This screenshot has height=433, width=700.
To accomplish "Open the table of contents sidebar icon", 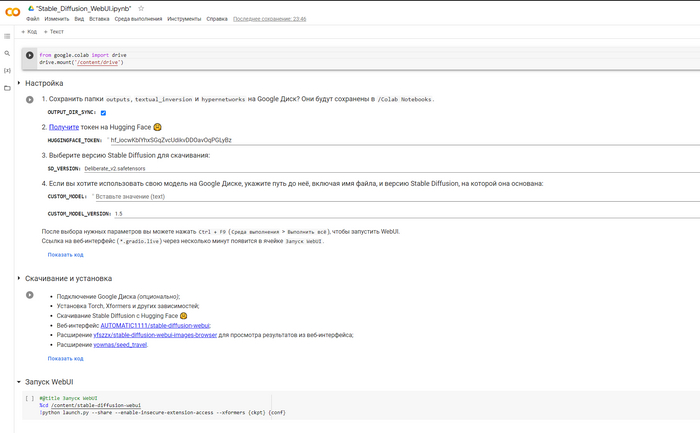I will tap(7, 36).
